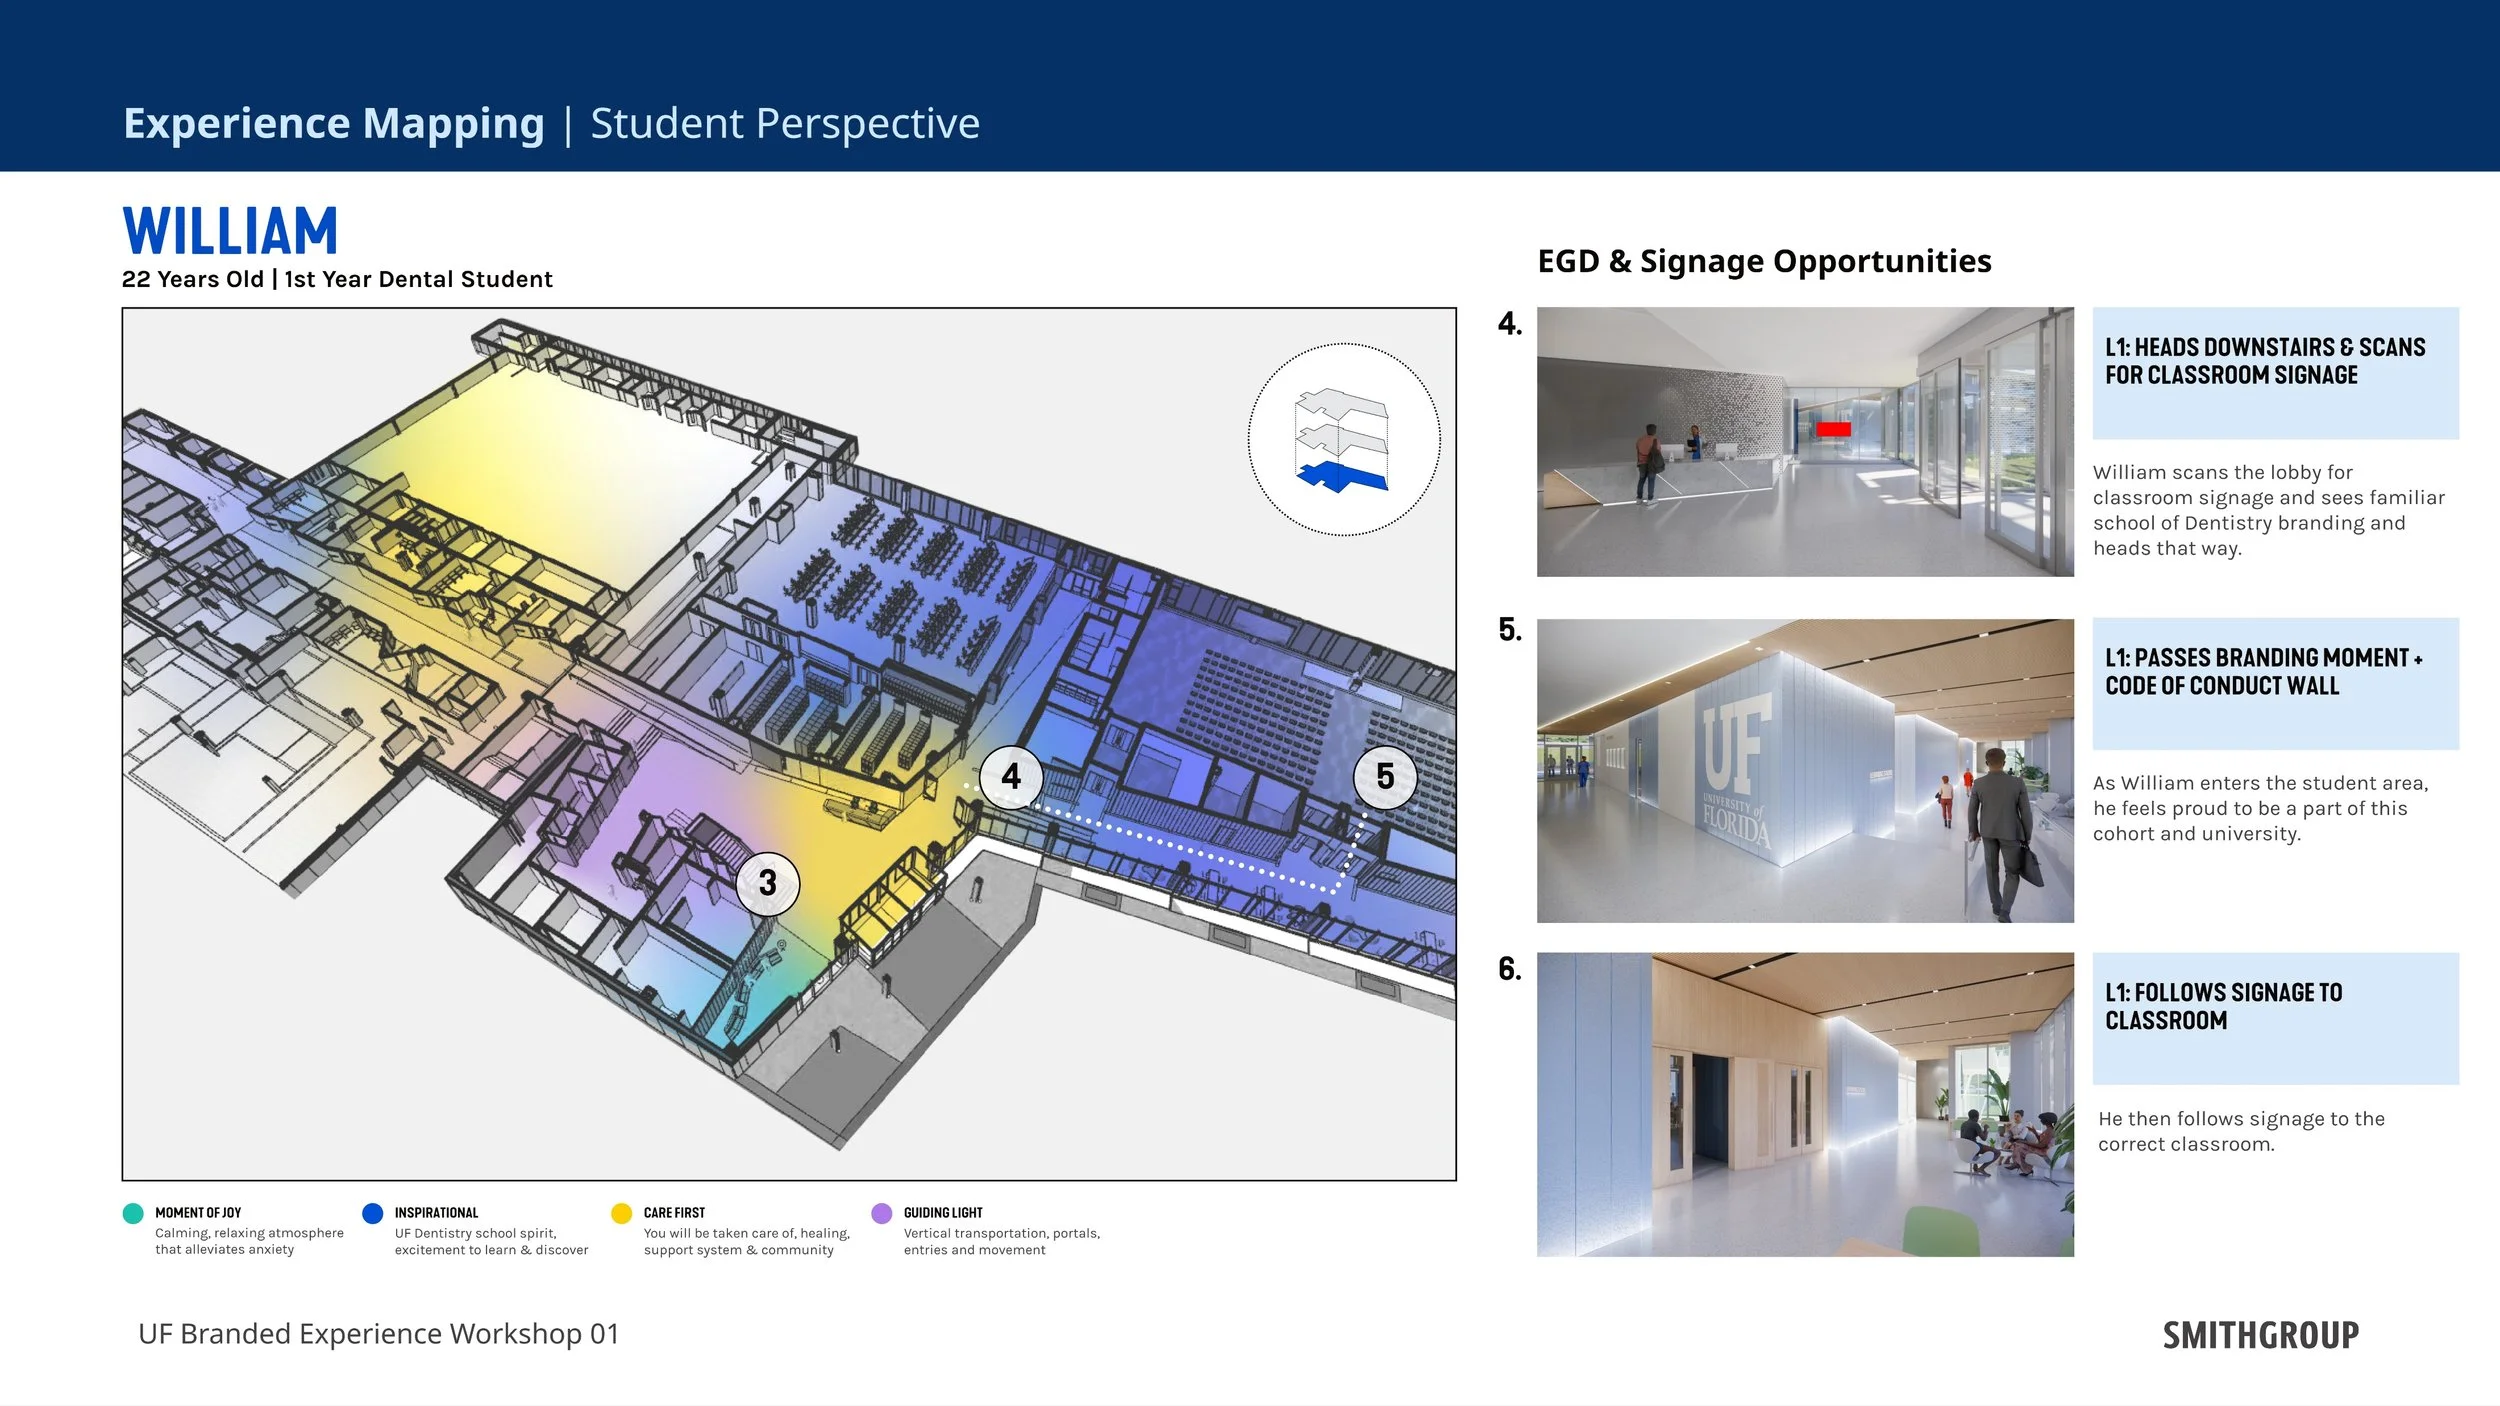
Task: Click EGD & Signage Opportunities heading
Action: (1764, 261)
